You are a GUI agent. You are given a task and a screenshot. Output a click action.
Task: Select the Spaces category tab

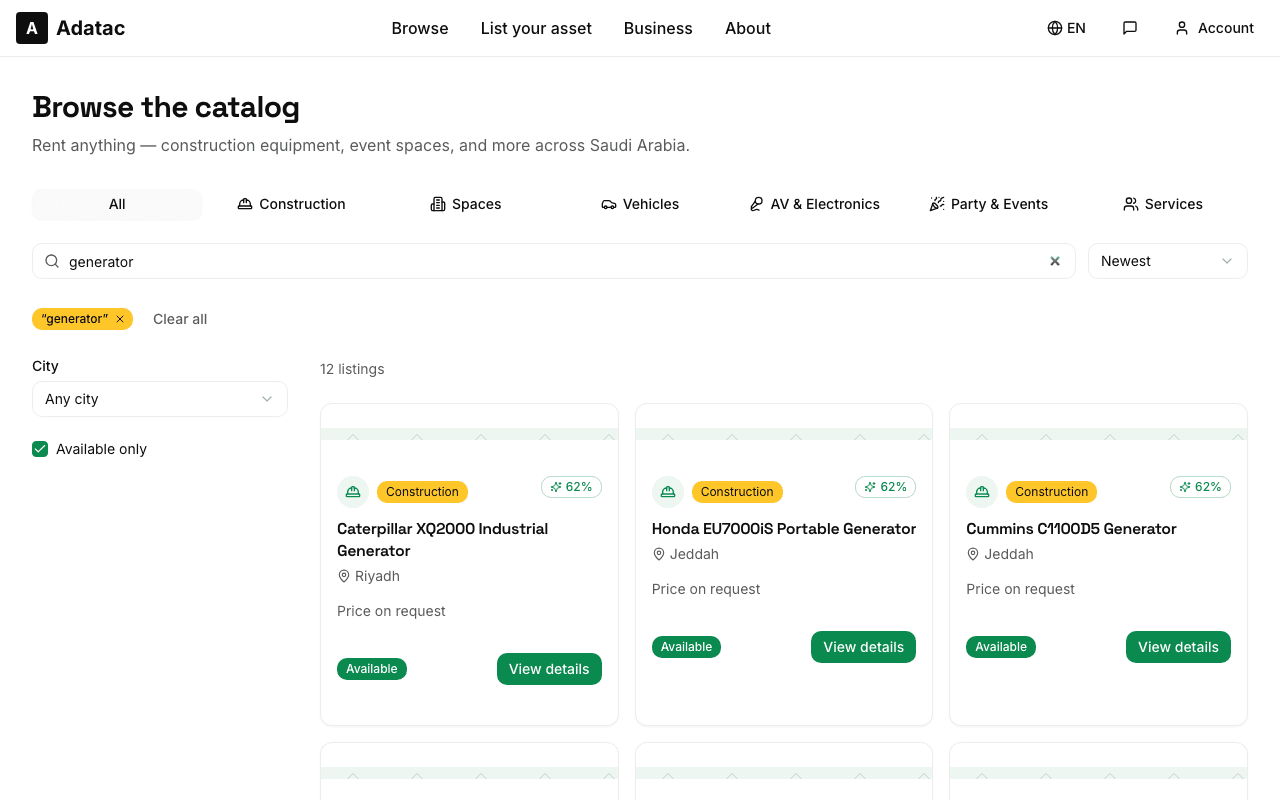pos(465,204)
